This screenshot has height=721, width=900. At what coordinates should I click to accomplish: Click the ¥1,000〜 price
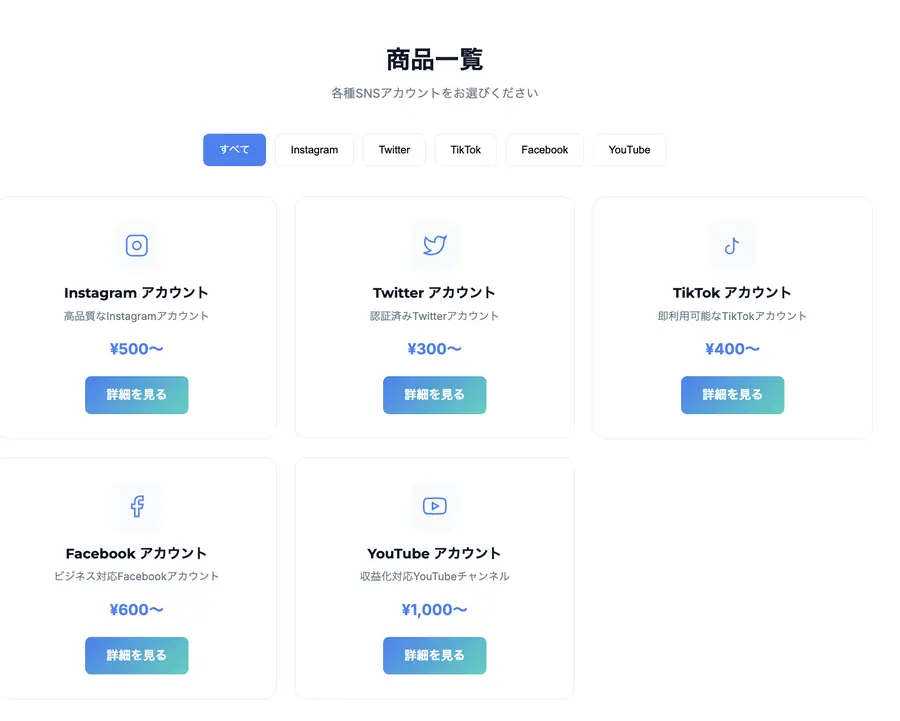pyautogui.click(x=435, y=610)
